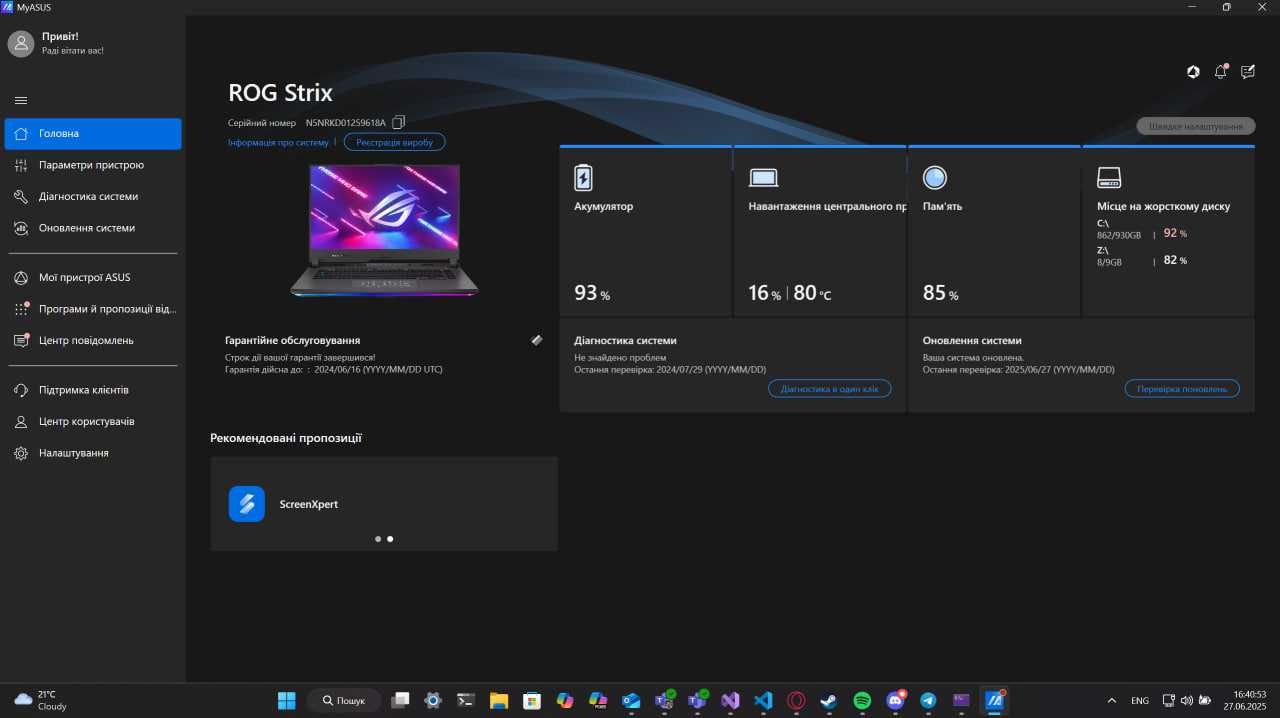Click the ENG language indicator

click(1140, 700)
